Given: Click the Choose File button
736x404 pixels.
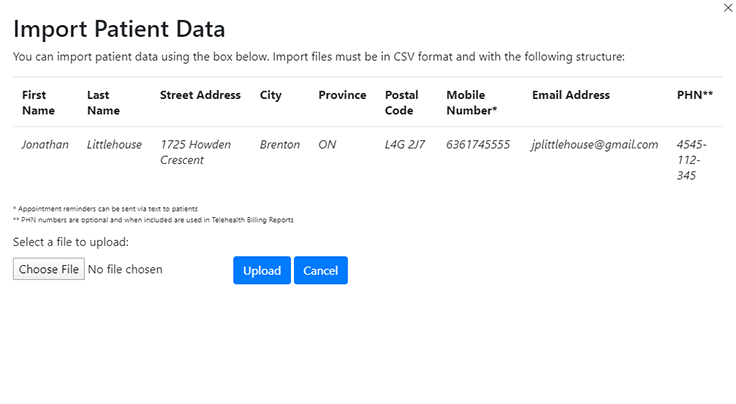Looking at the screenshot, I should tap(49, 269).
